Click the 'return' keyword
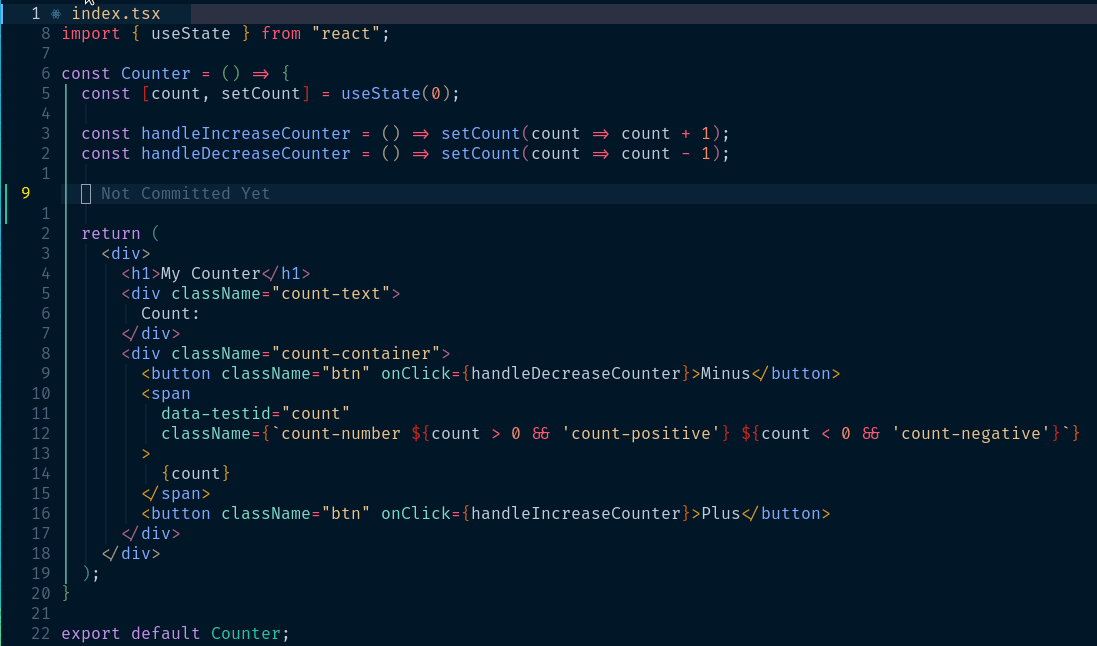The image size is (1097, 646). (111, 234)
